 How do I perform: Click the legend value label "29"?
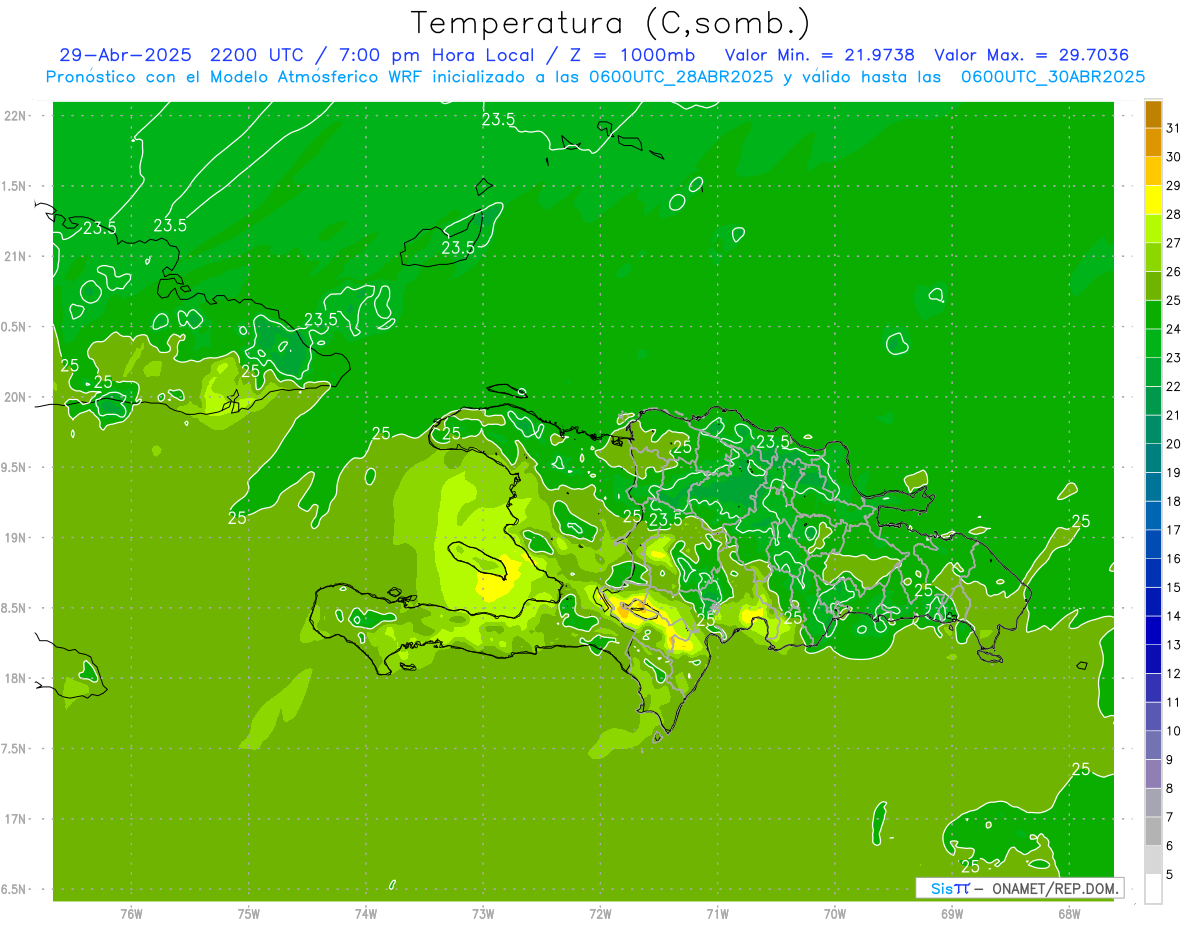[x=1173, y=186]
